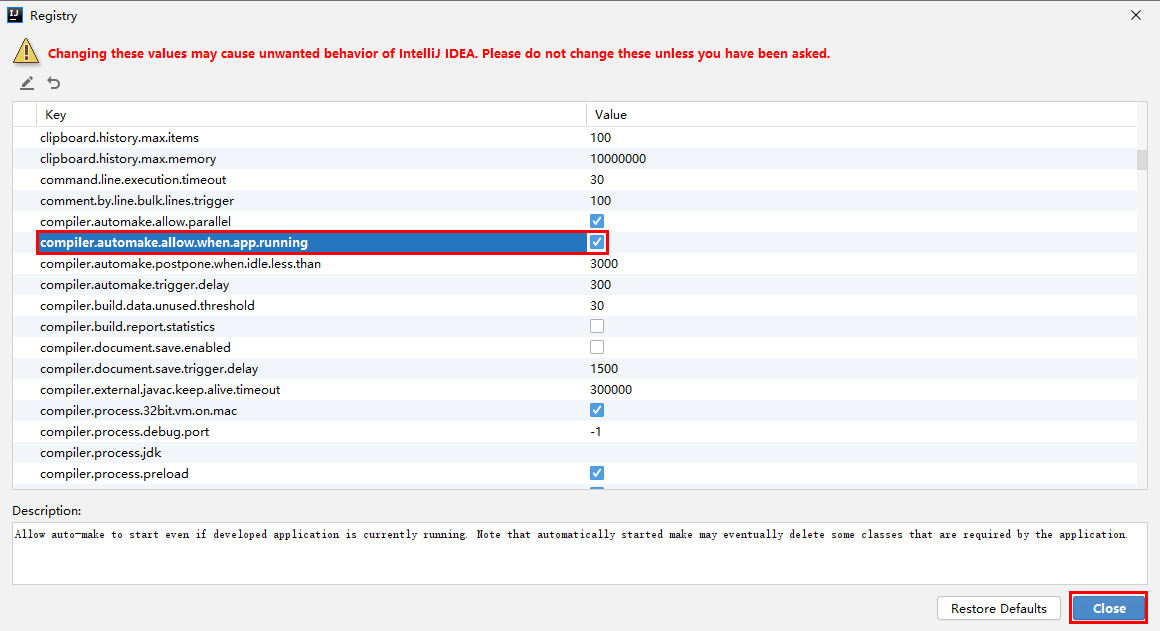Click the vertical scrollbar thumb

click(x=1141, y=160)
